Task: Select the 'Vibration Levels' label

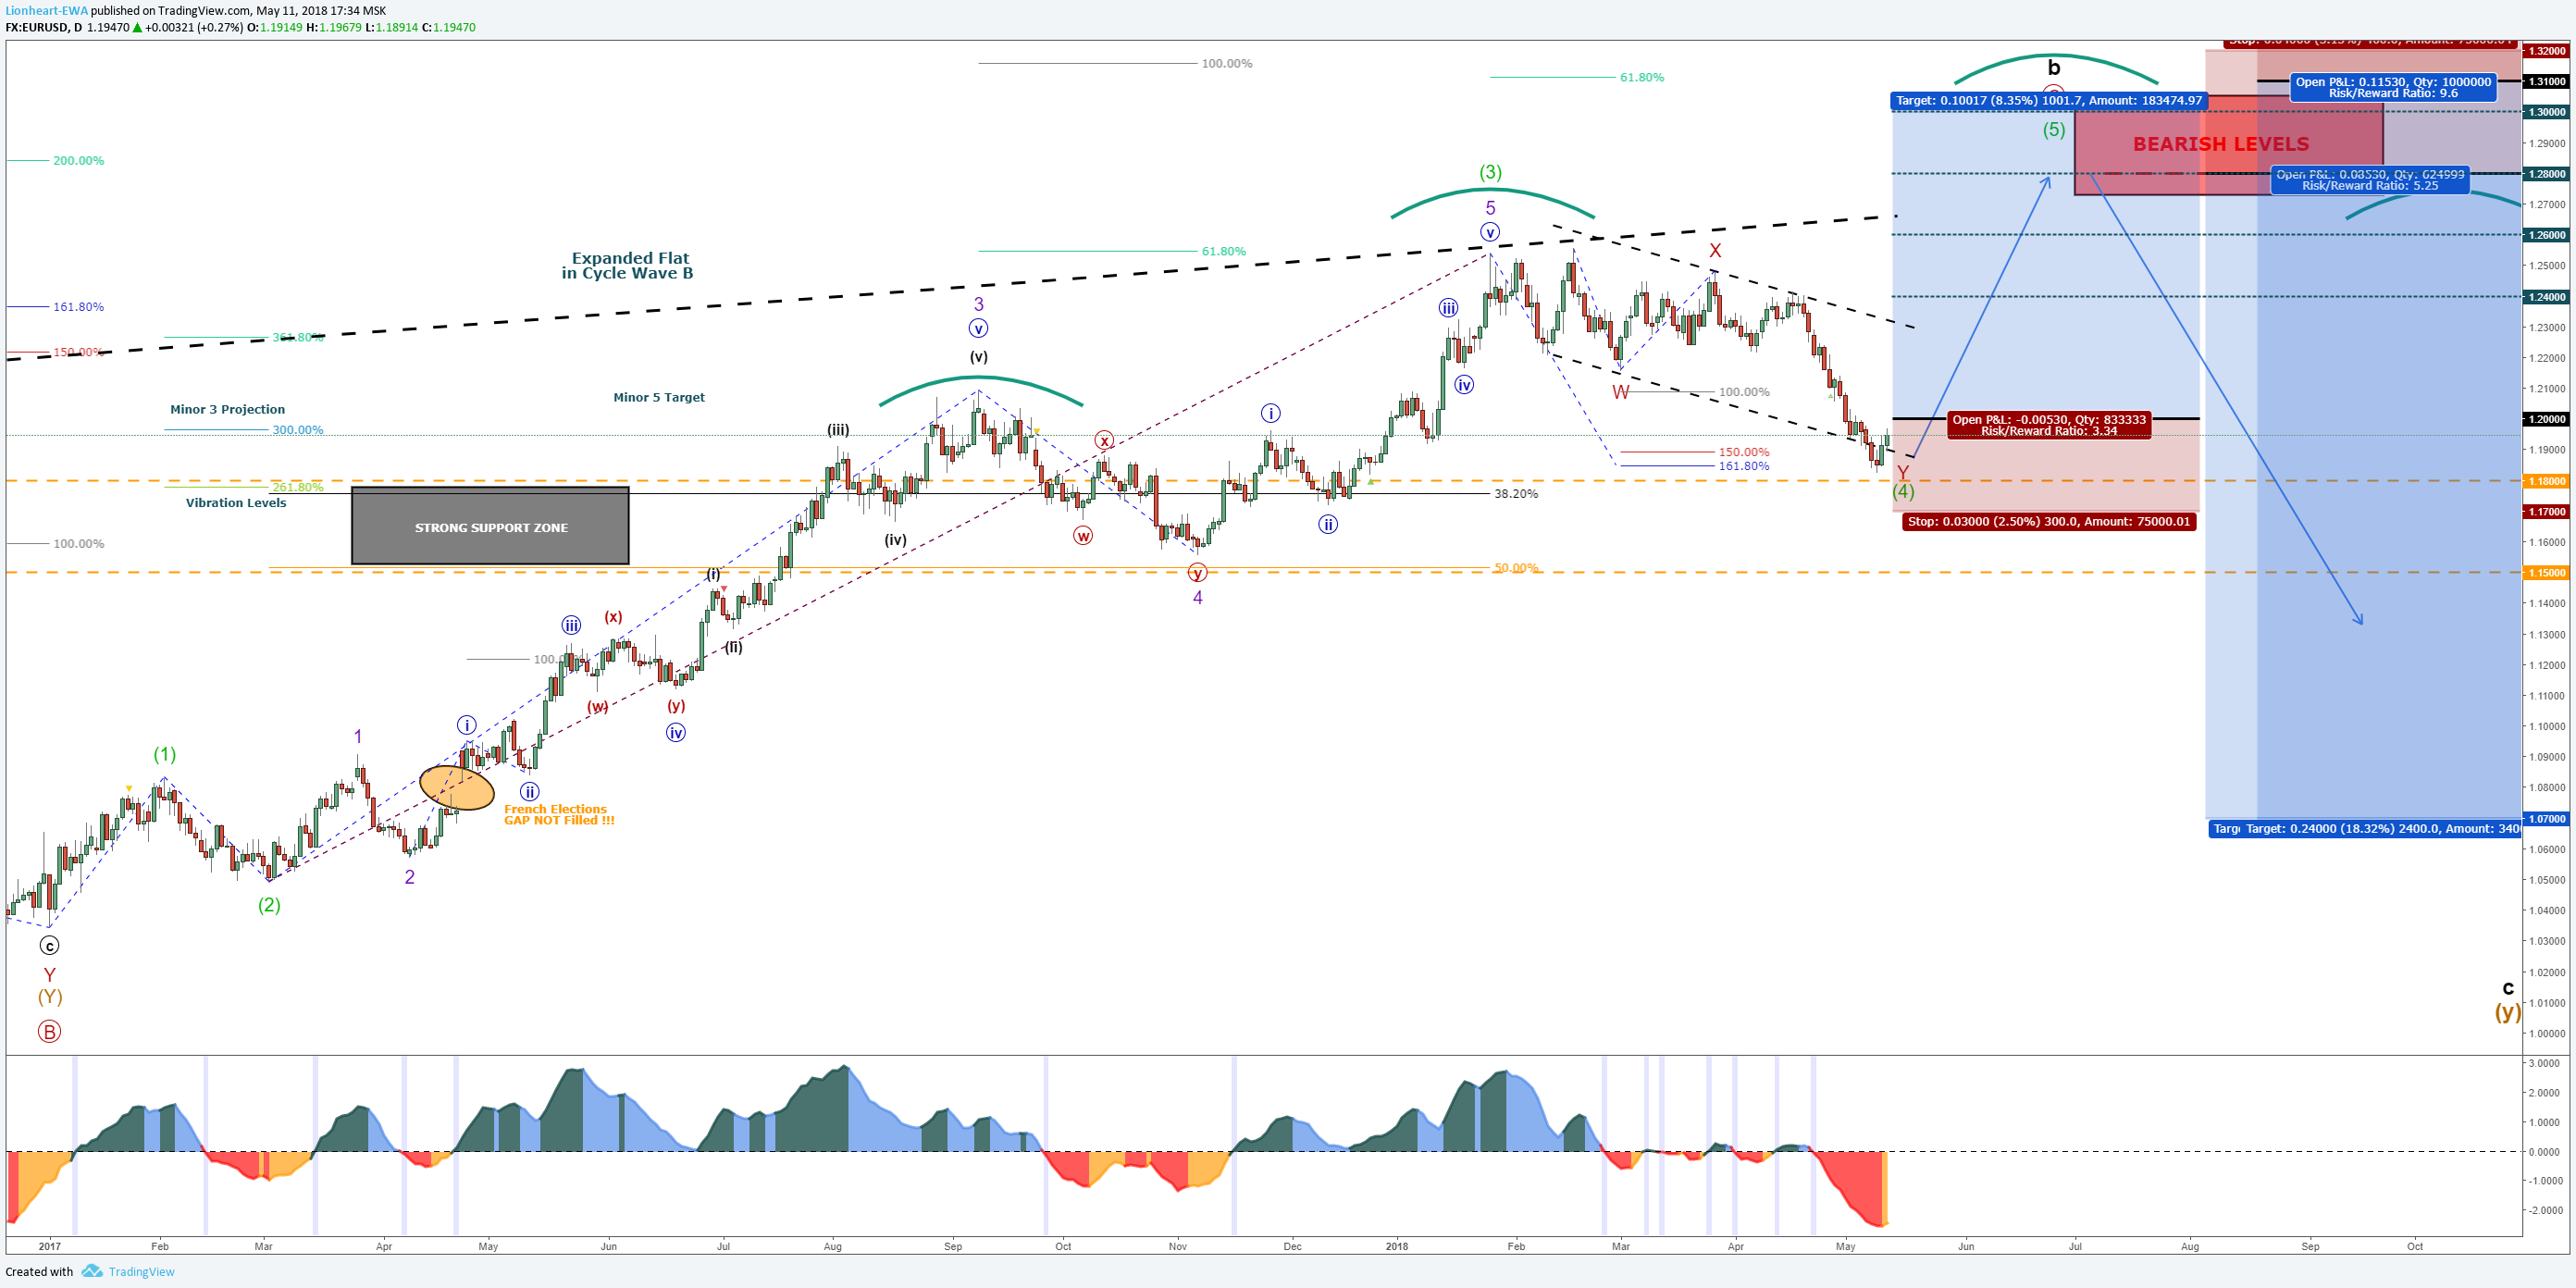Action: [x=236, y=502]
